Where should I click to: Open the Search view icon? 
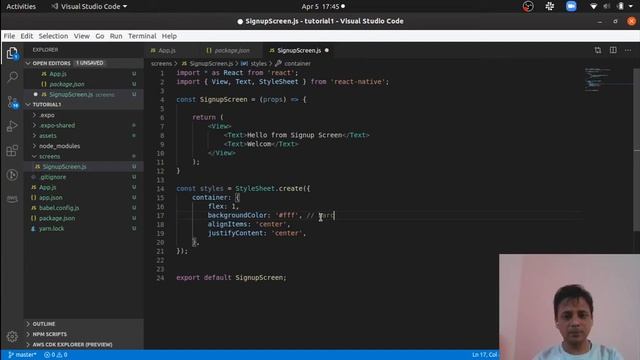click(12, 77)
